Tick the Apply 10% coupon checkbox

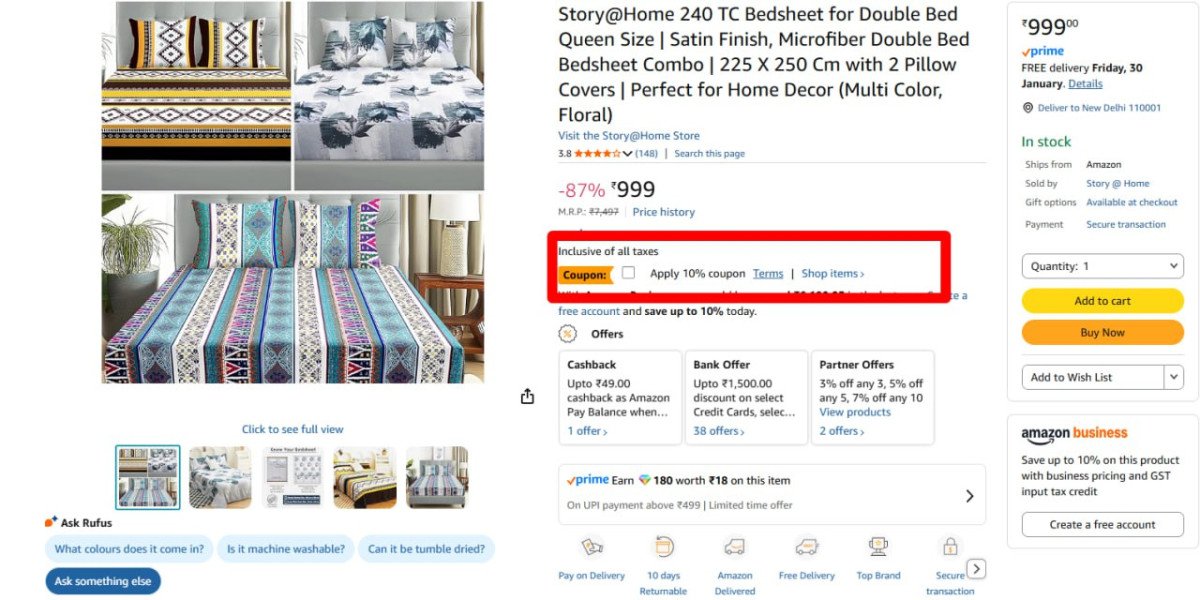[628, 273]
